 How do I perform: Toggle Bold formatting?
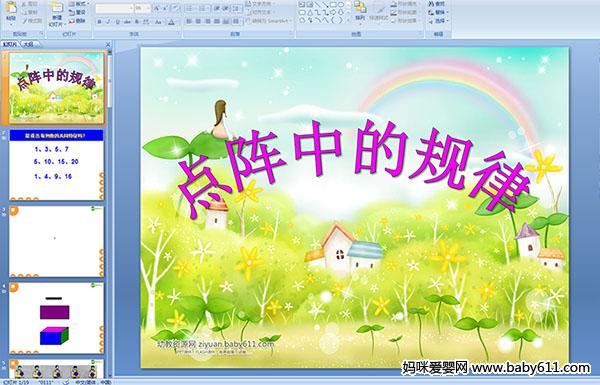point(99,22)
